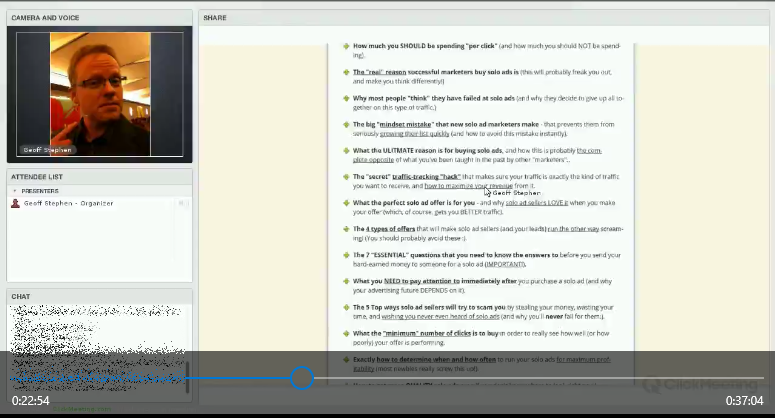Click the Geoff Stephen webcam video
The height and width of the screenshot is (418, 775).
[100, 94]
